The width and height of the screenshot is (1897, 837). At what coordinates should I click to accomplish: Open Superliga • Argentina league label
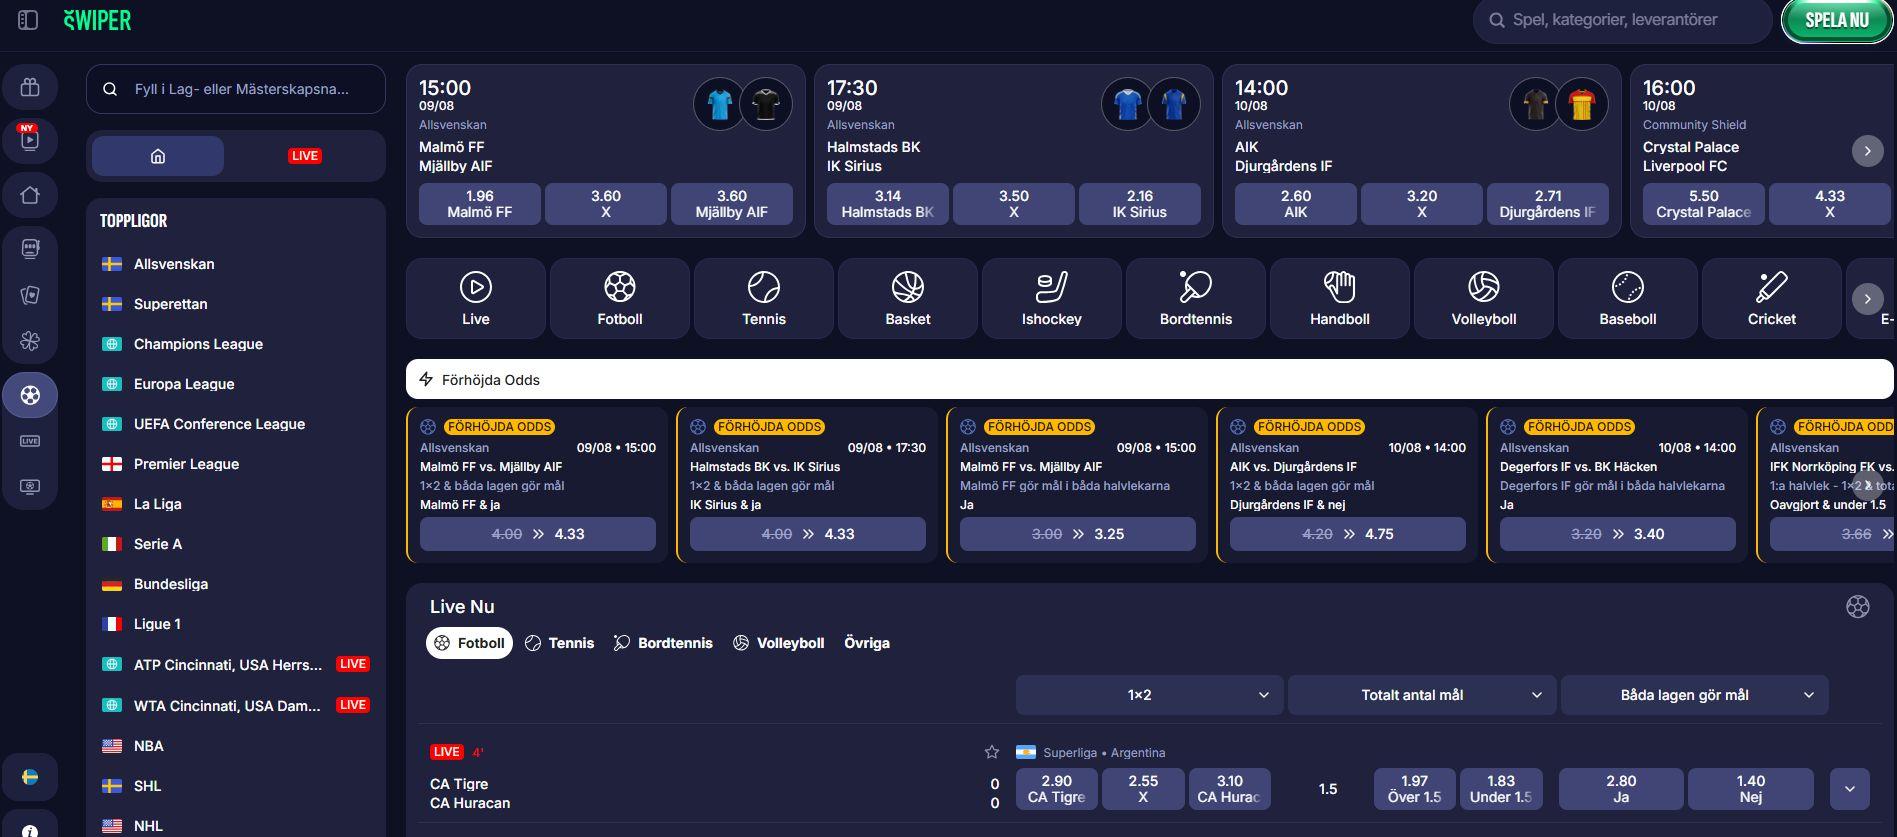(1104, 752)
